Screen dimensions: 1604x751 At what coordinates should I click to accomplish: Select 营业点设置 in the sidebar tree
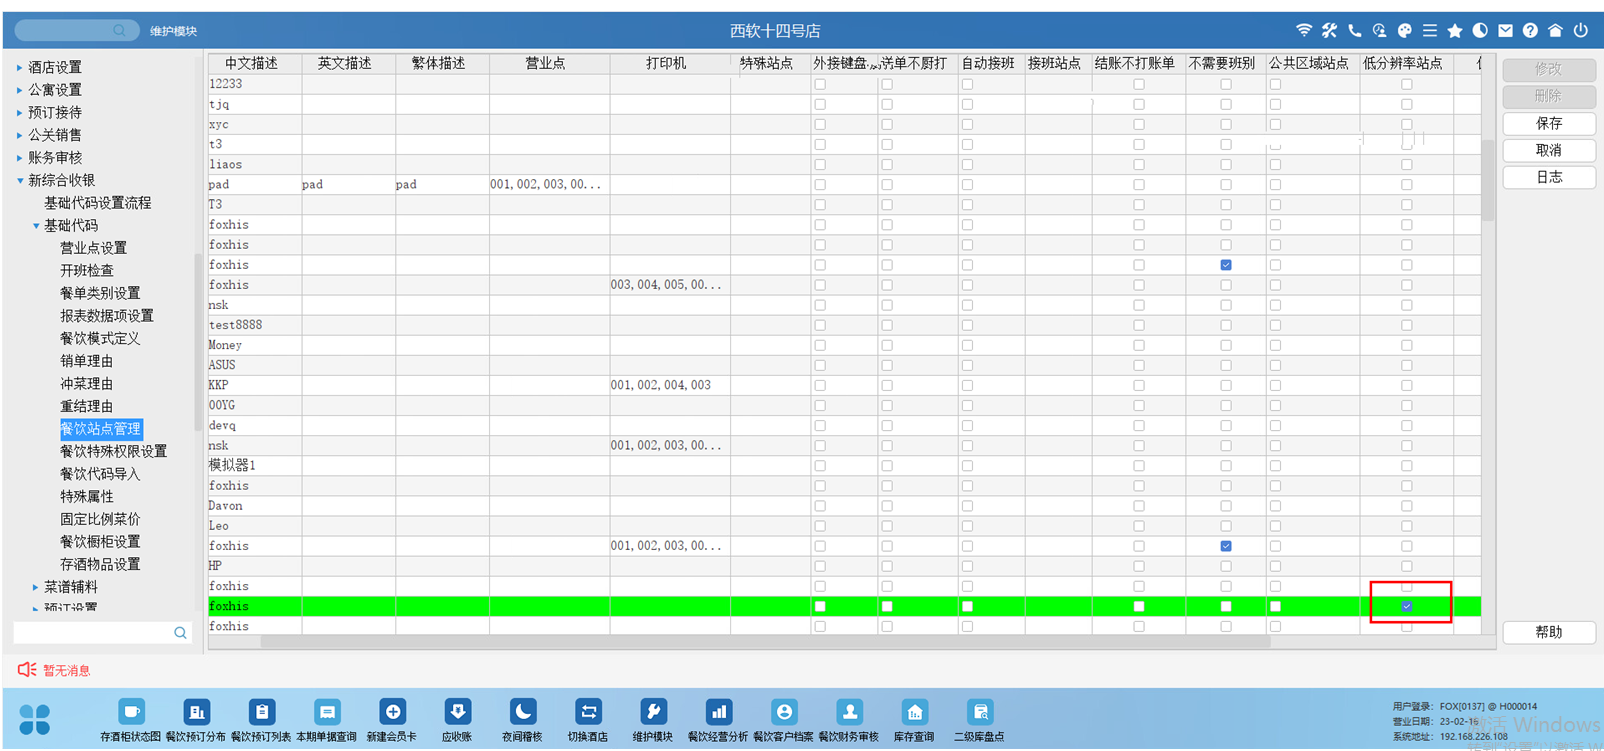tap(93, 248)
